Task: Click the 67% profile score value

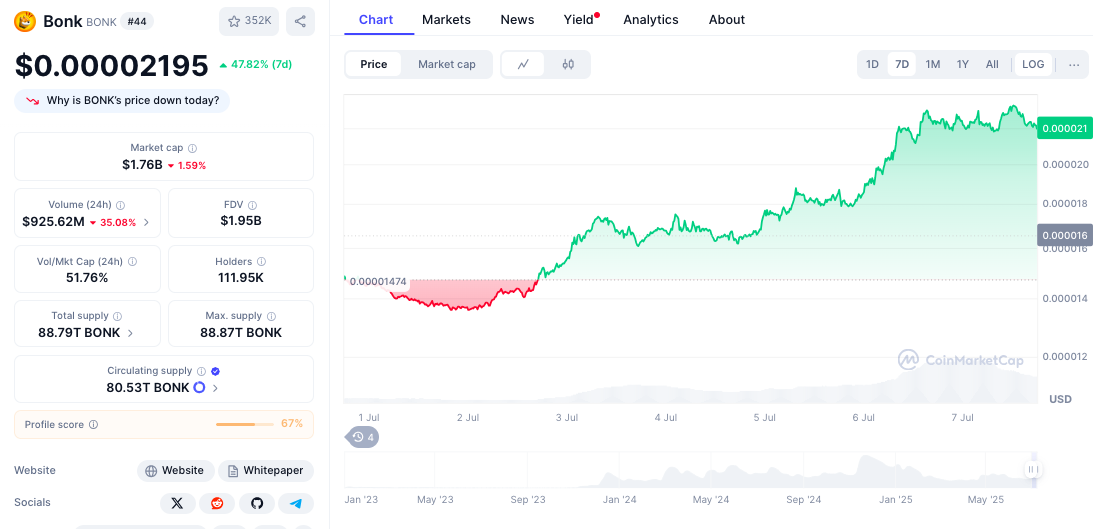Action: (x=292, y=424)
